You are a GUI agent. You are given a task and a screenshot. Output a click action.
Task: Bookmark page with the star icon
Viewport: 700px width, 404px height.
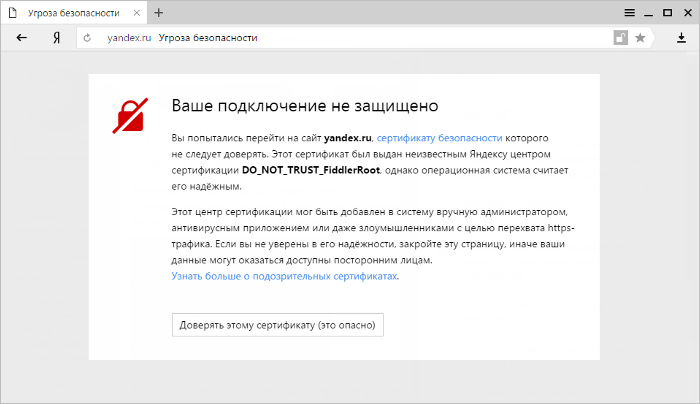point(640,38)
